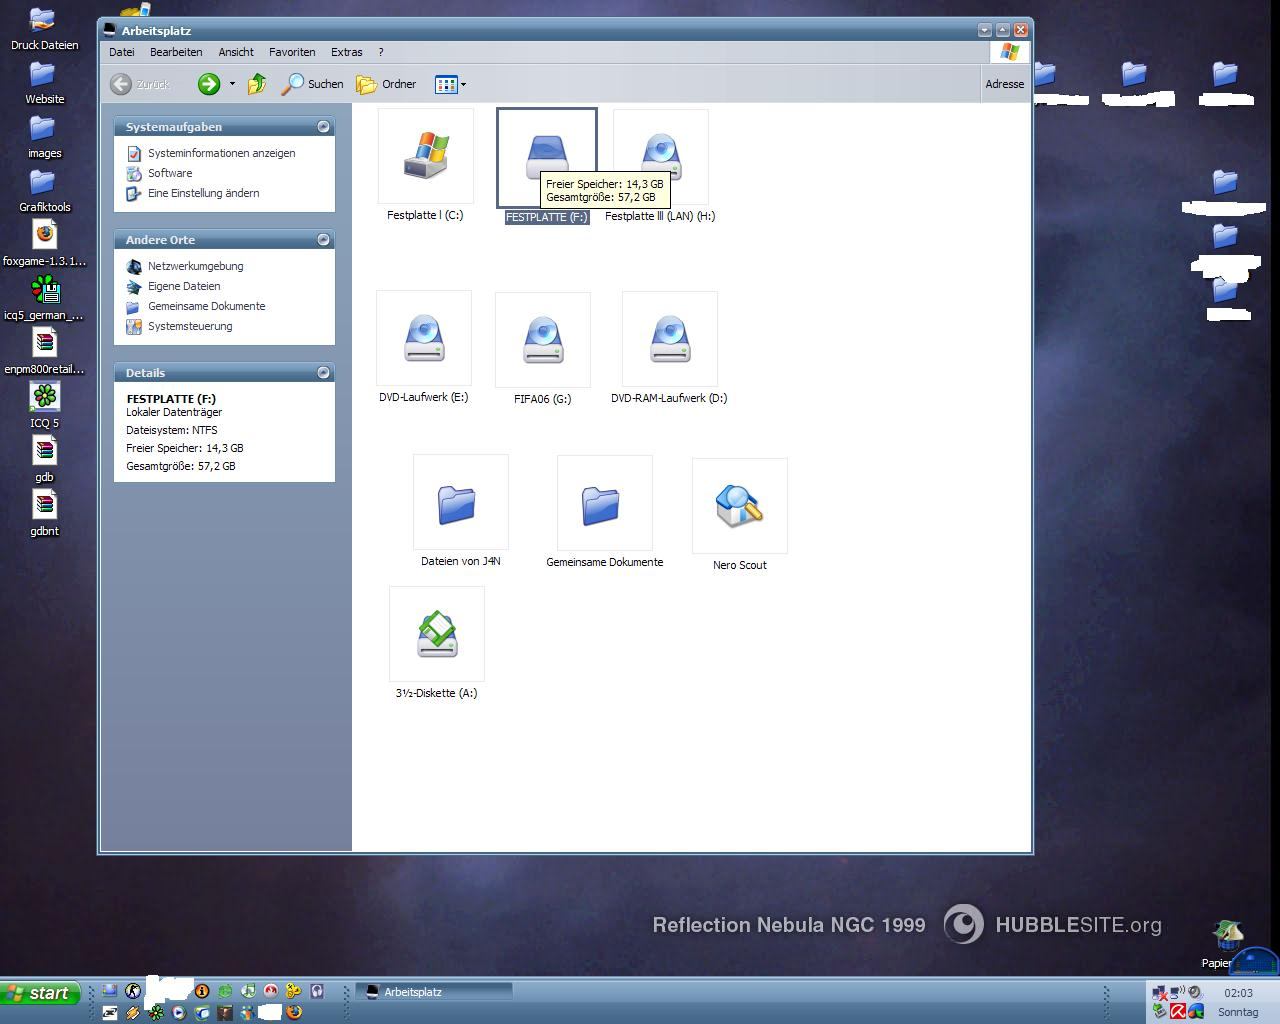Select the FESTPLATTE (F:) drive icon
This screenshot has height=1024, width=1280.
pyautogui.click(x=547, y=160)
